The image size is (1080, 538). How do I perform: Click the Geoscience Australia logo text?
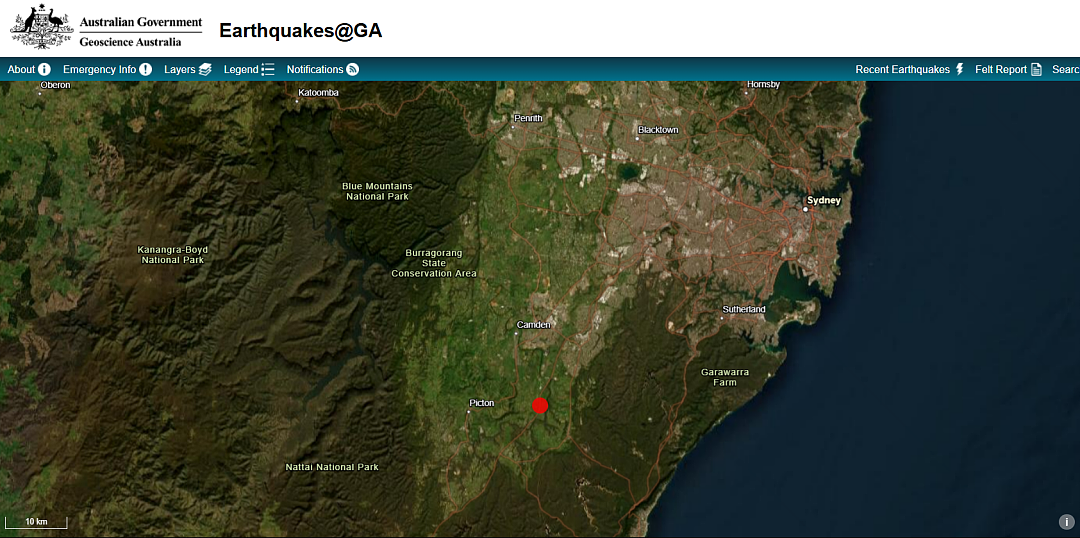(x=130, y=42)
